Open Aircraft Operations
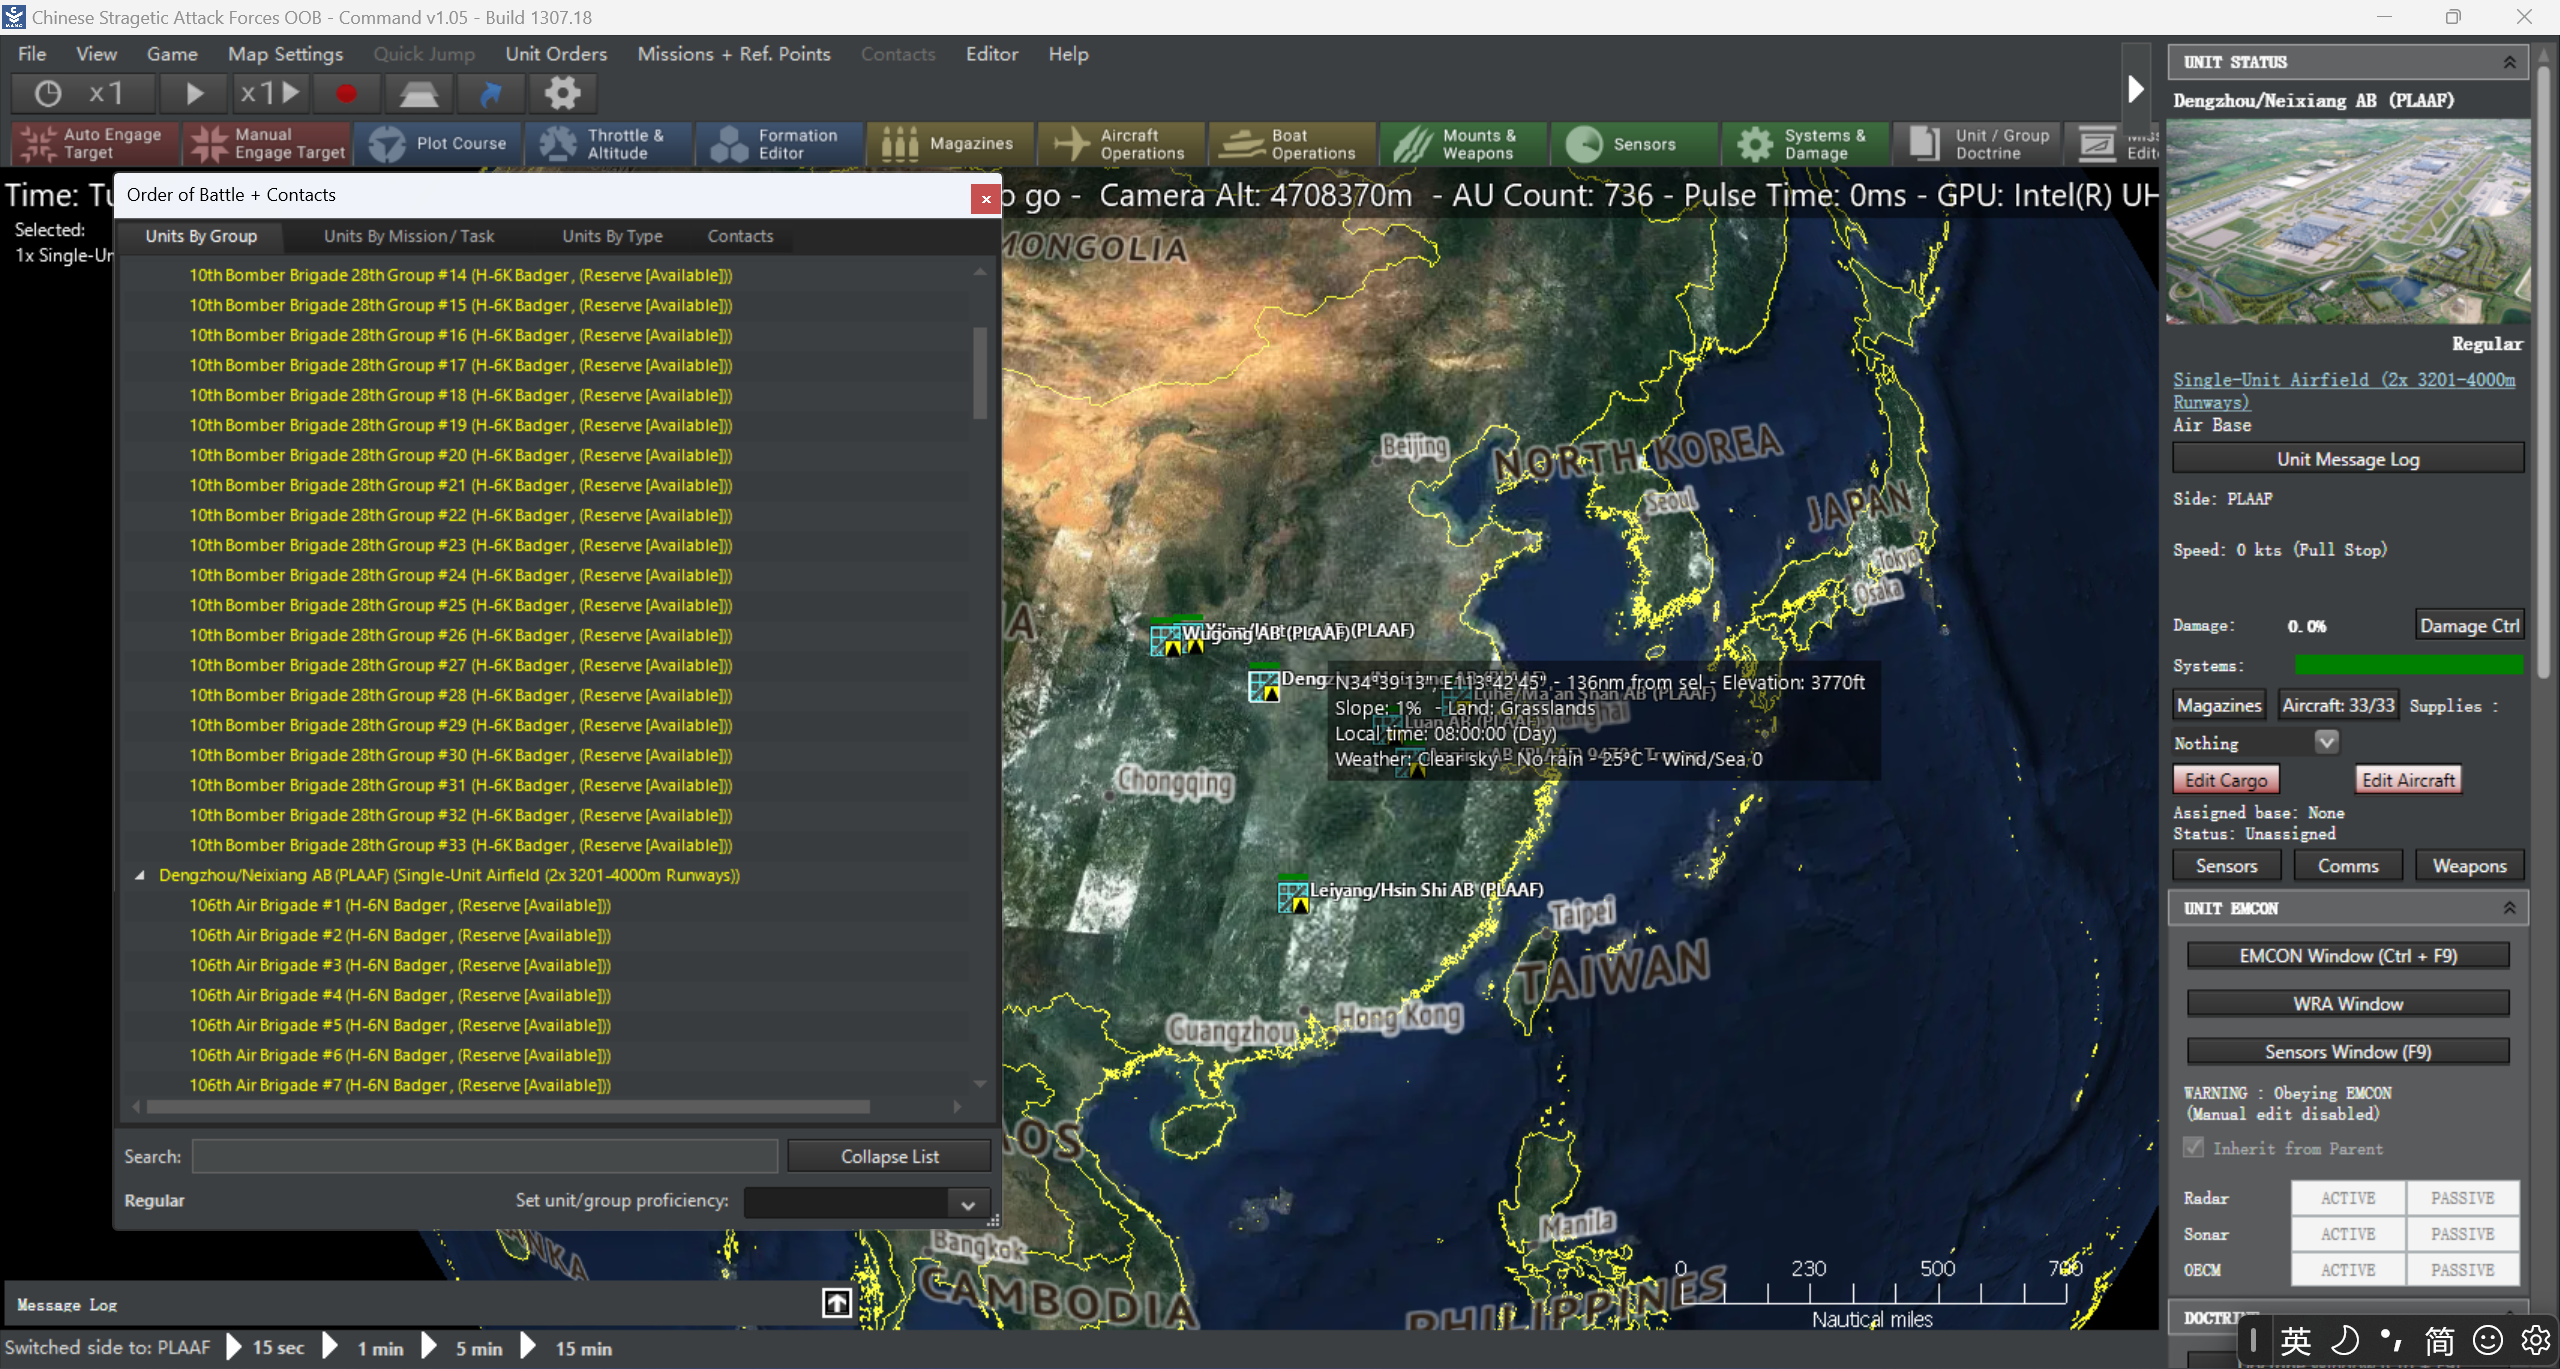 point(1122,144)
